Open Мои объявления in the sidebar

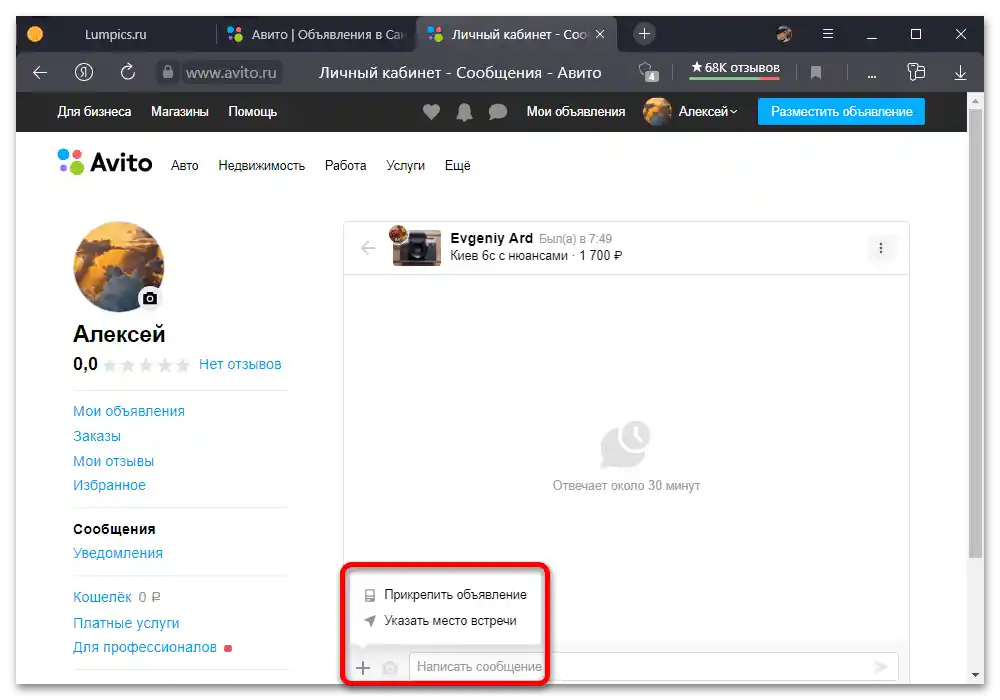pos(129,412)
